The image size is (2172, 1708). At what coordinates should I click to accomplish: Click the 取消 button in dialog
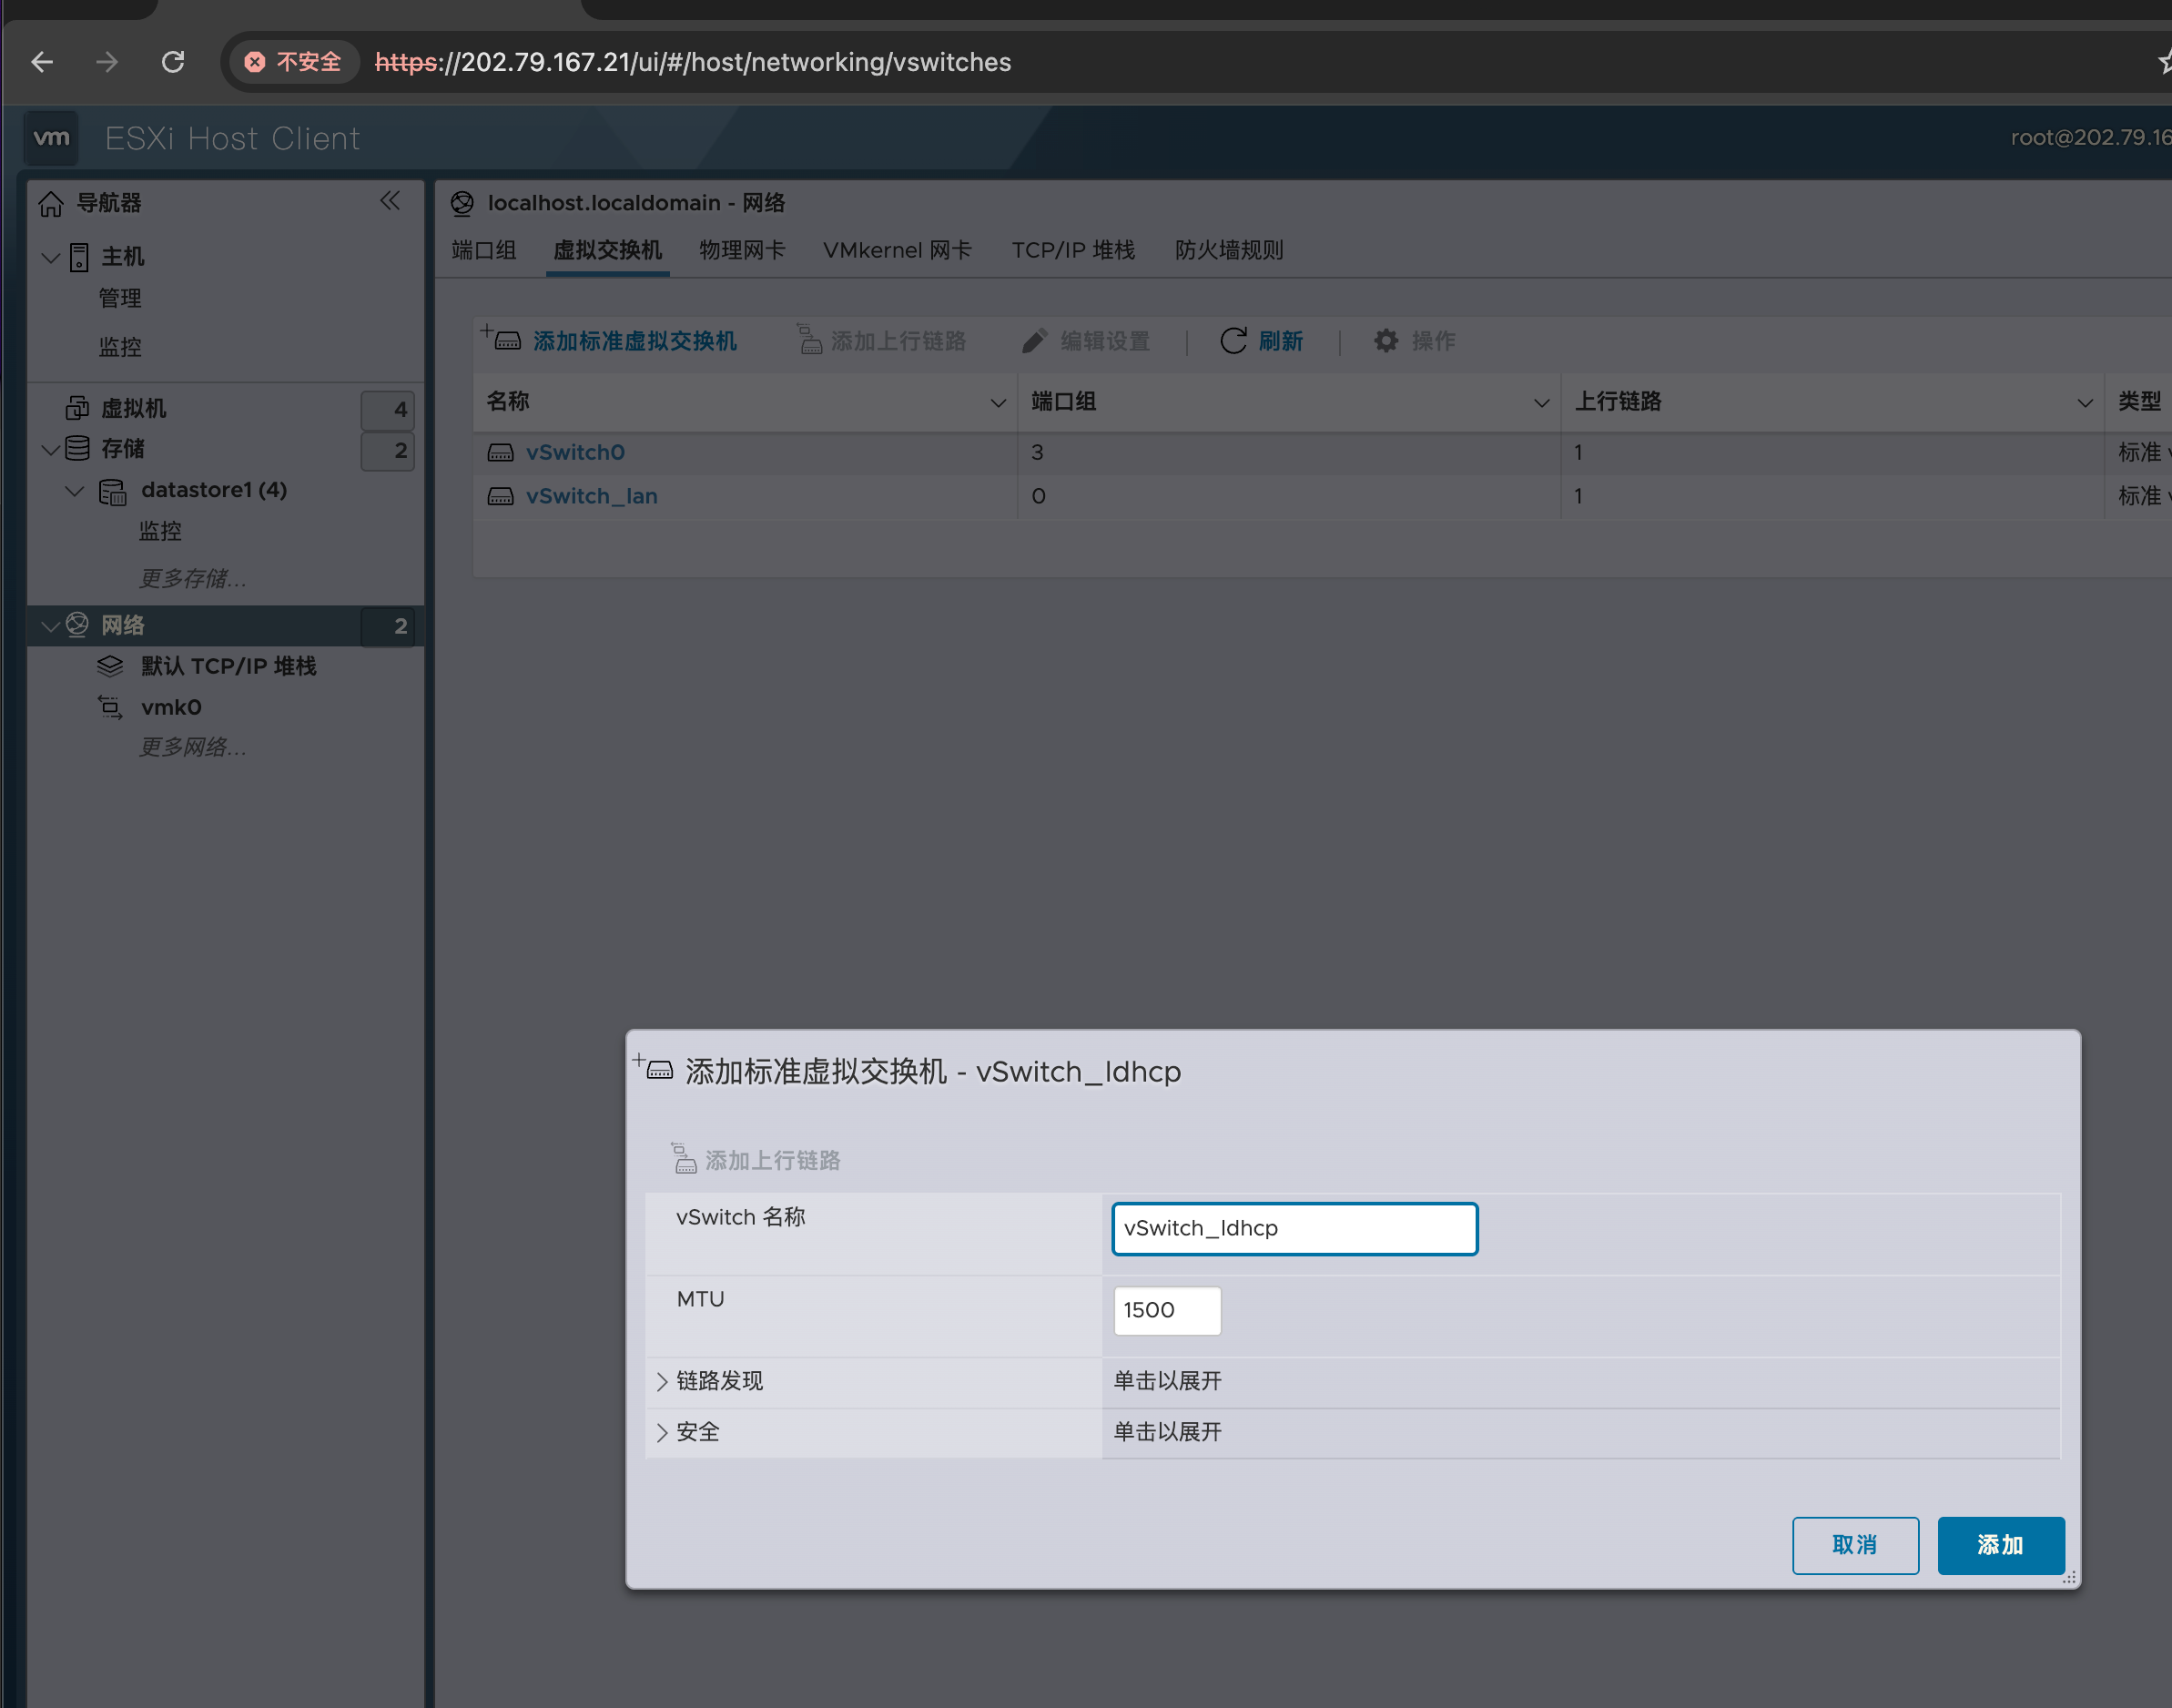(x=1854, y=1545)
